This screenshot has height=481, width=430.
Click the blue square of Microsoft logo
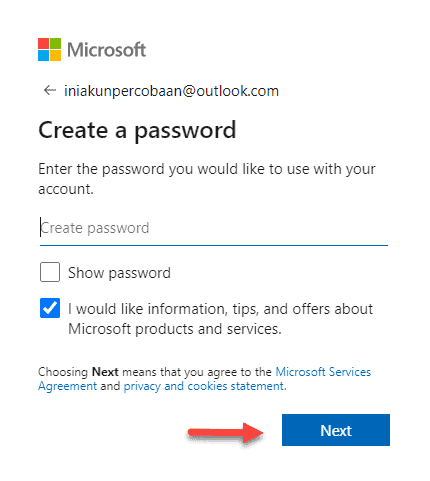click(43, 56)
